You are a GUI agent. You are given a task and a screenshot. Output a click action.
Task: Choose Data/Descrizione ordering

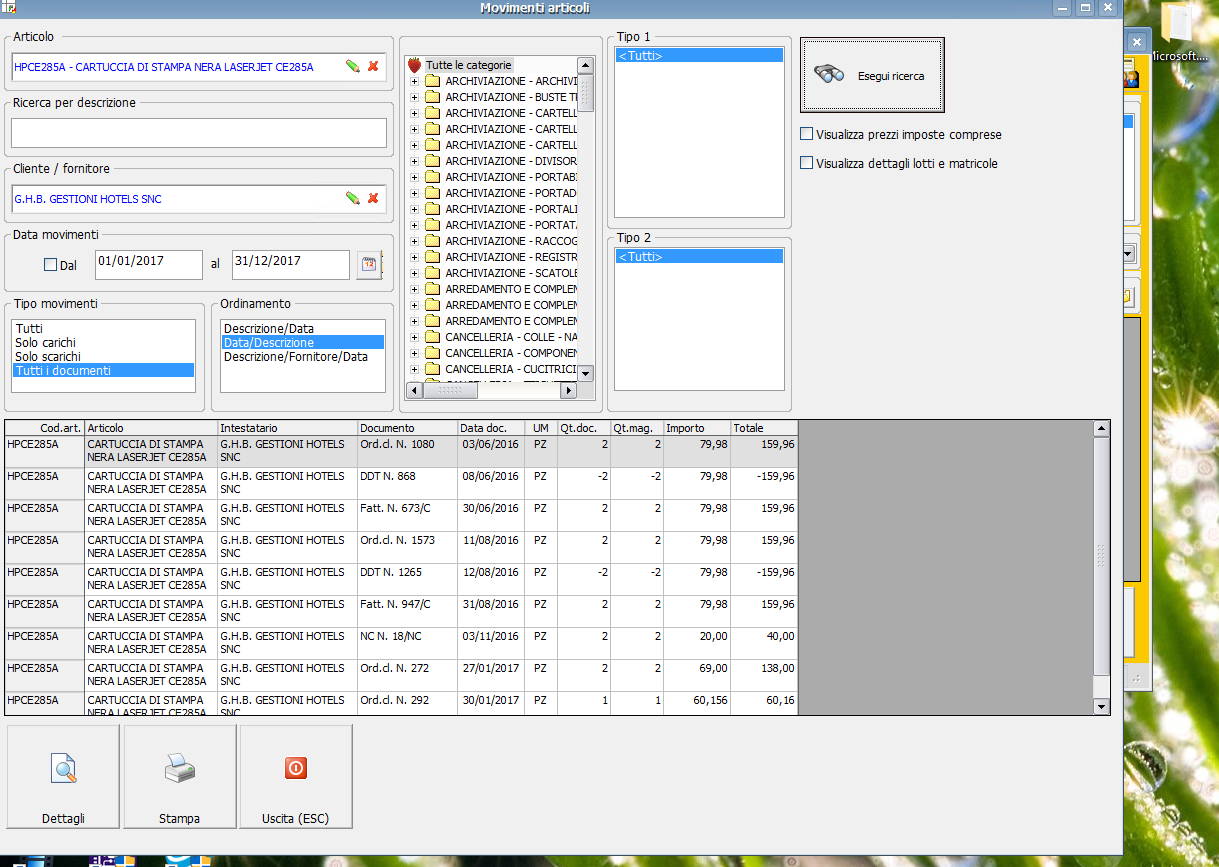pyautogui.click(x=302, y=342)
